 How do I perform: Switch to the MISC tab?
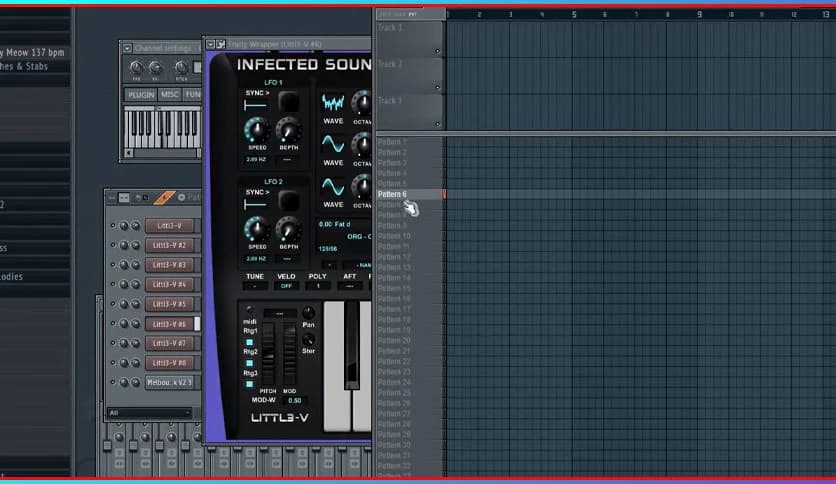(x=170, y=94)
